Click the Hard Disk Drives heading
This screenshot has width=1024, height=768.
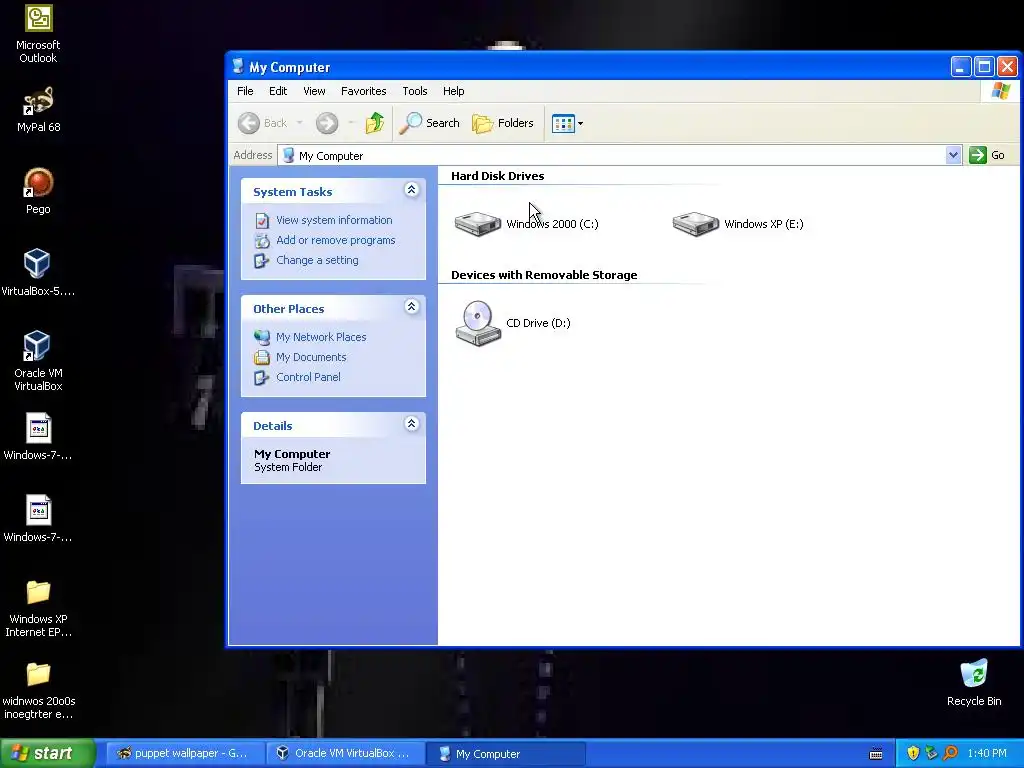[x=497, y=176]
